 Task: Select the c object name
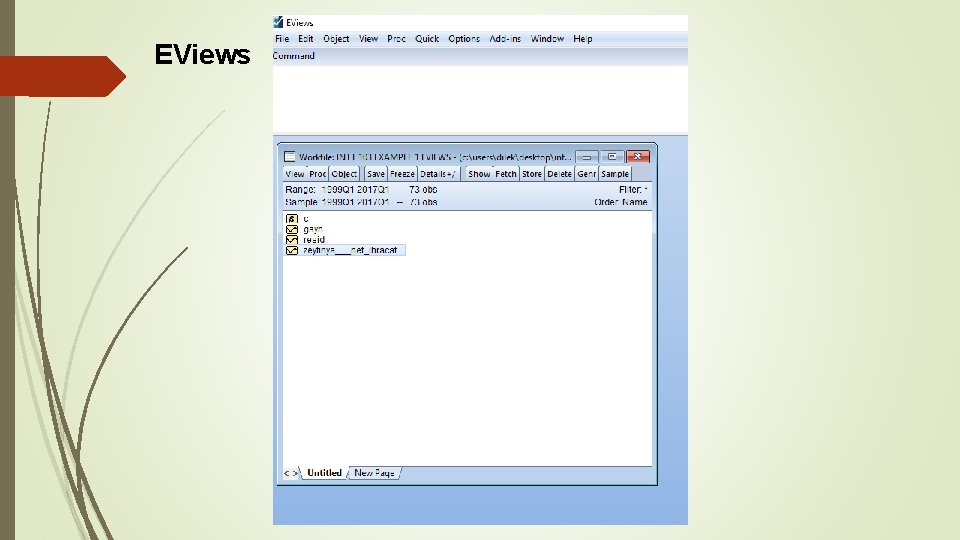tap(306, 219)
